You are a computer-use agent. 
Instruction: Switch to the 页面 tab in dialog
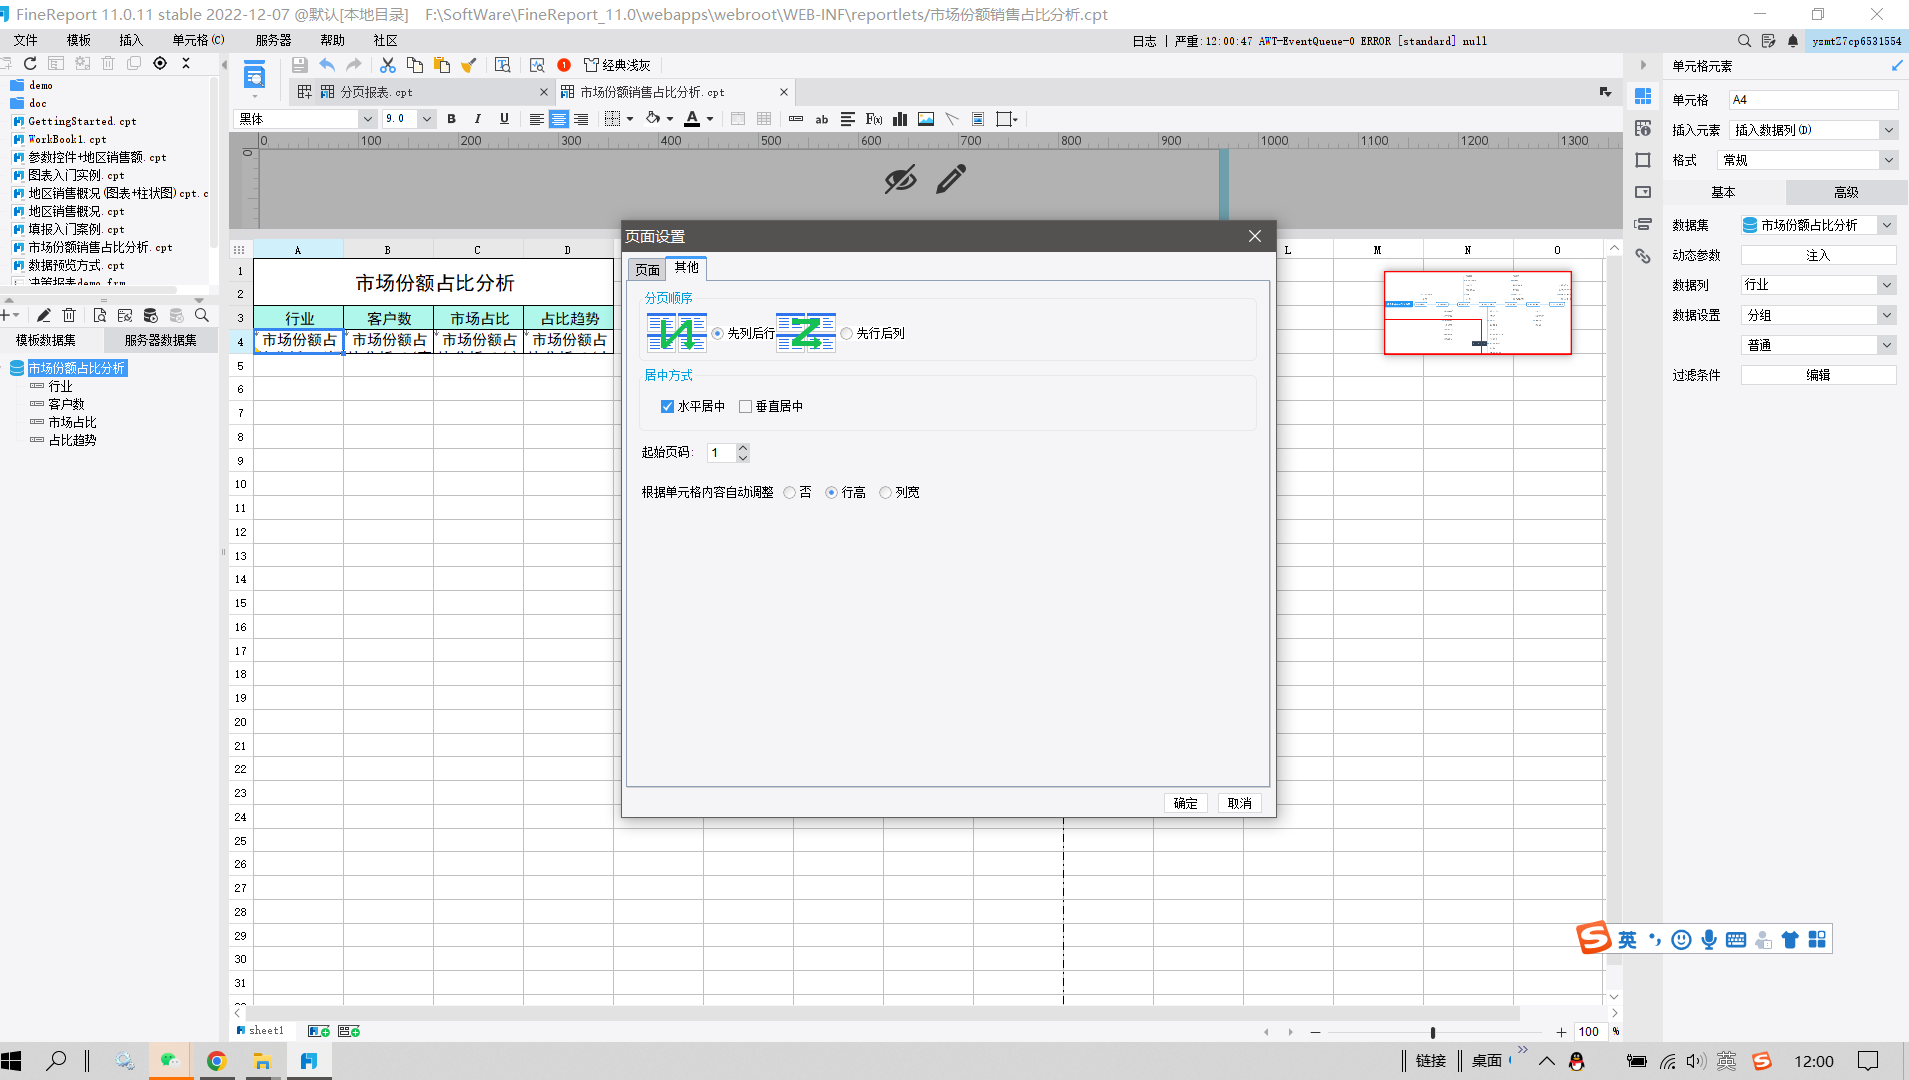tap(647, 270)
